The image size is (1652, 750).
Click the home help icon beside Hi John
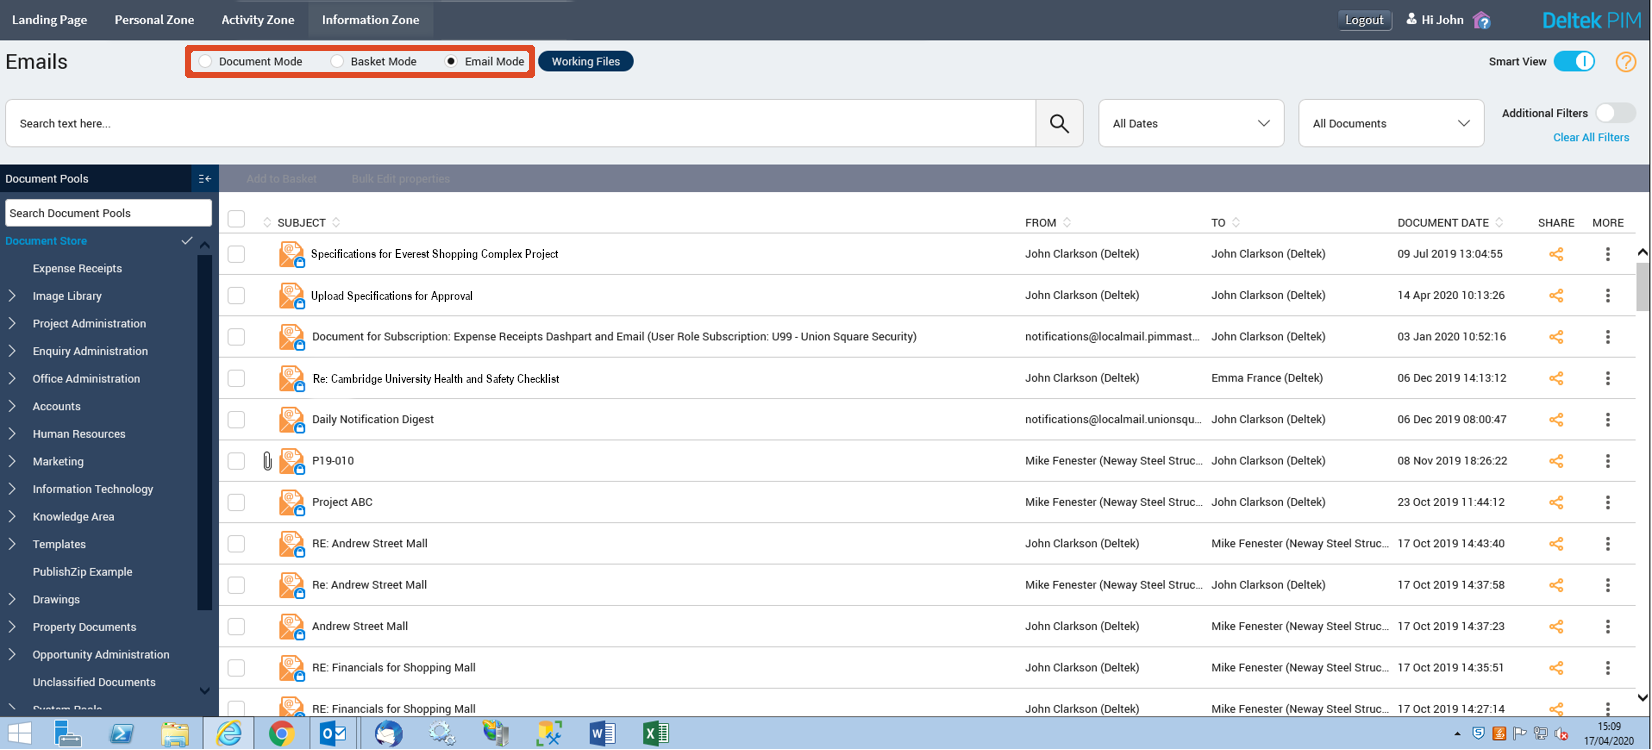pyautogui.click(x=1482, y=20)
